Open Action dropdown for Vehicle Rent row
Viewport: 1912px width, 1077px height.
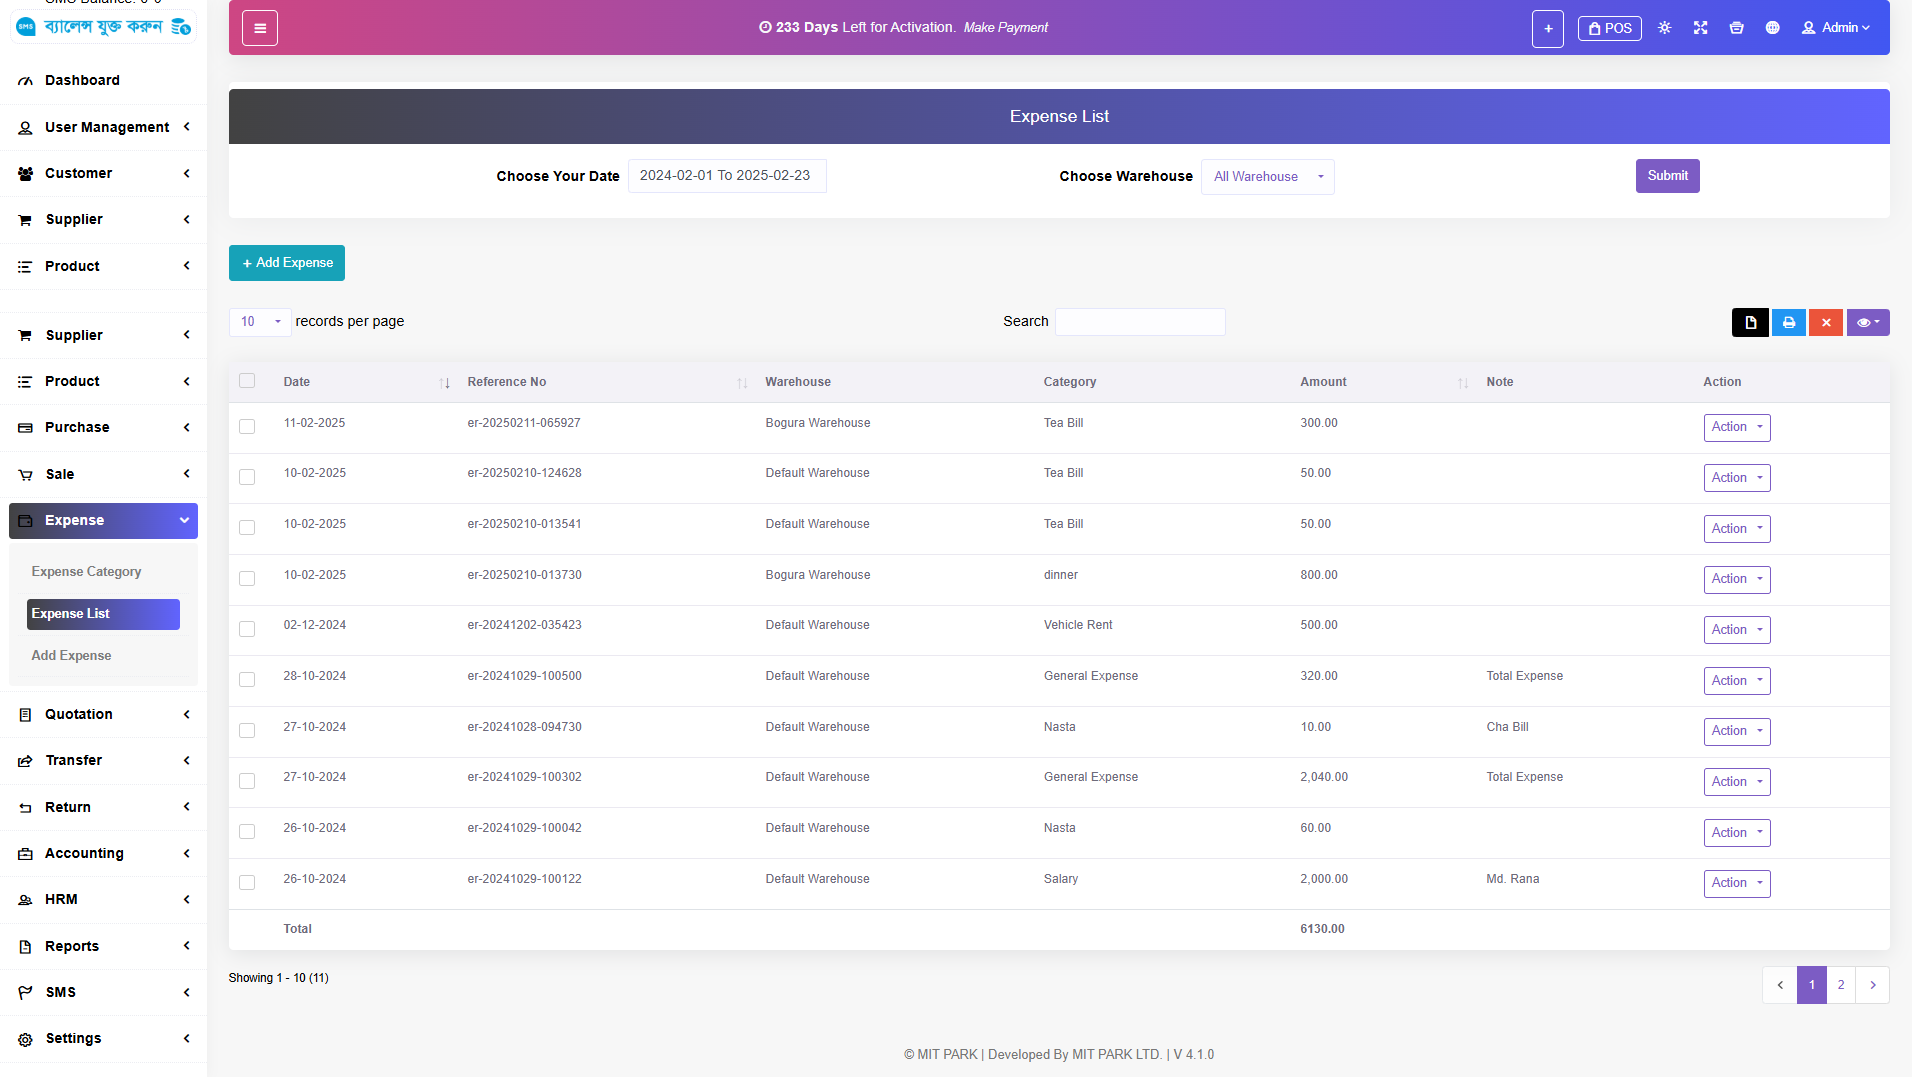click(x=1736, y=630)
